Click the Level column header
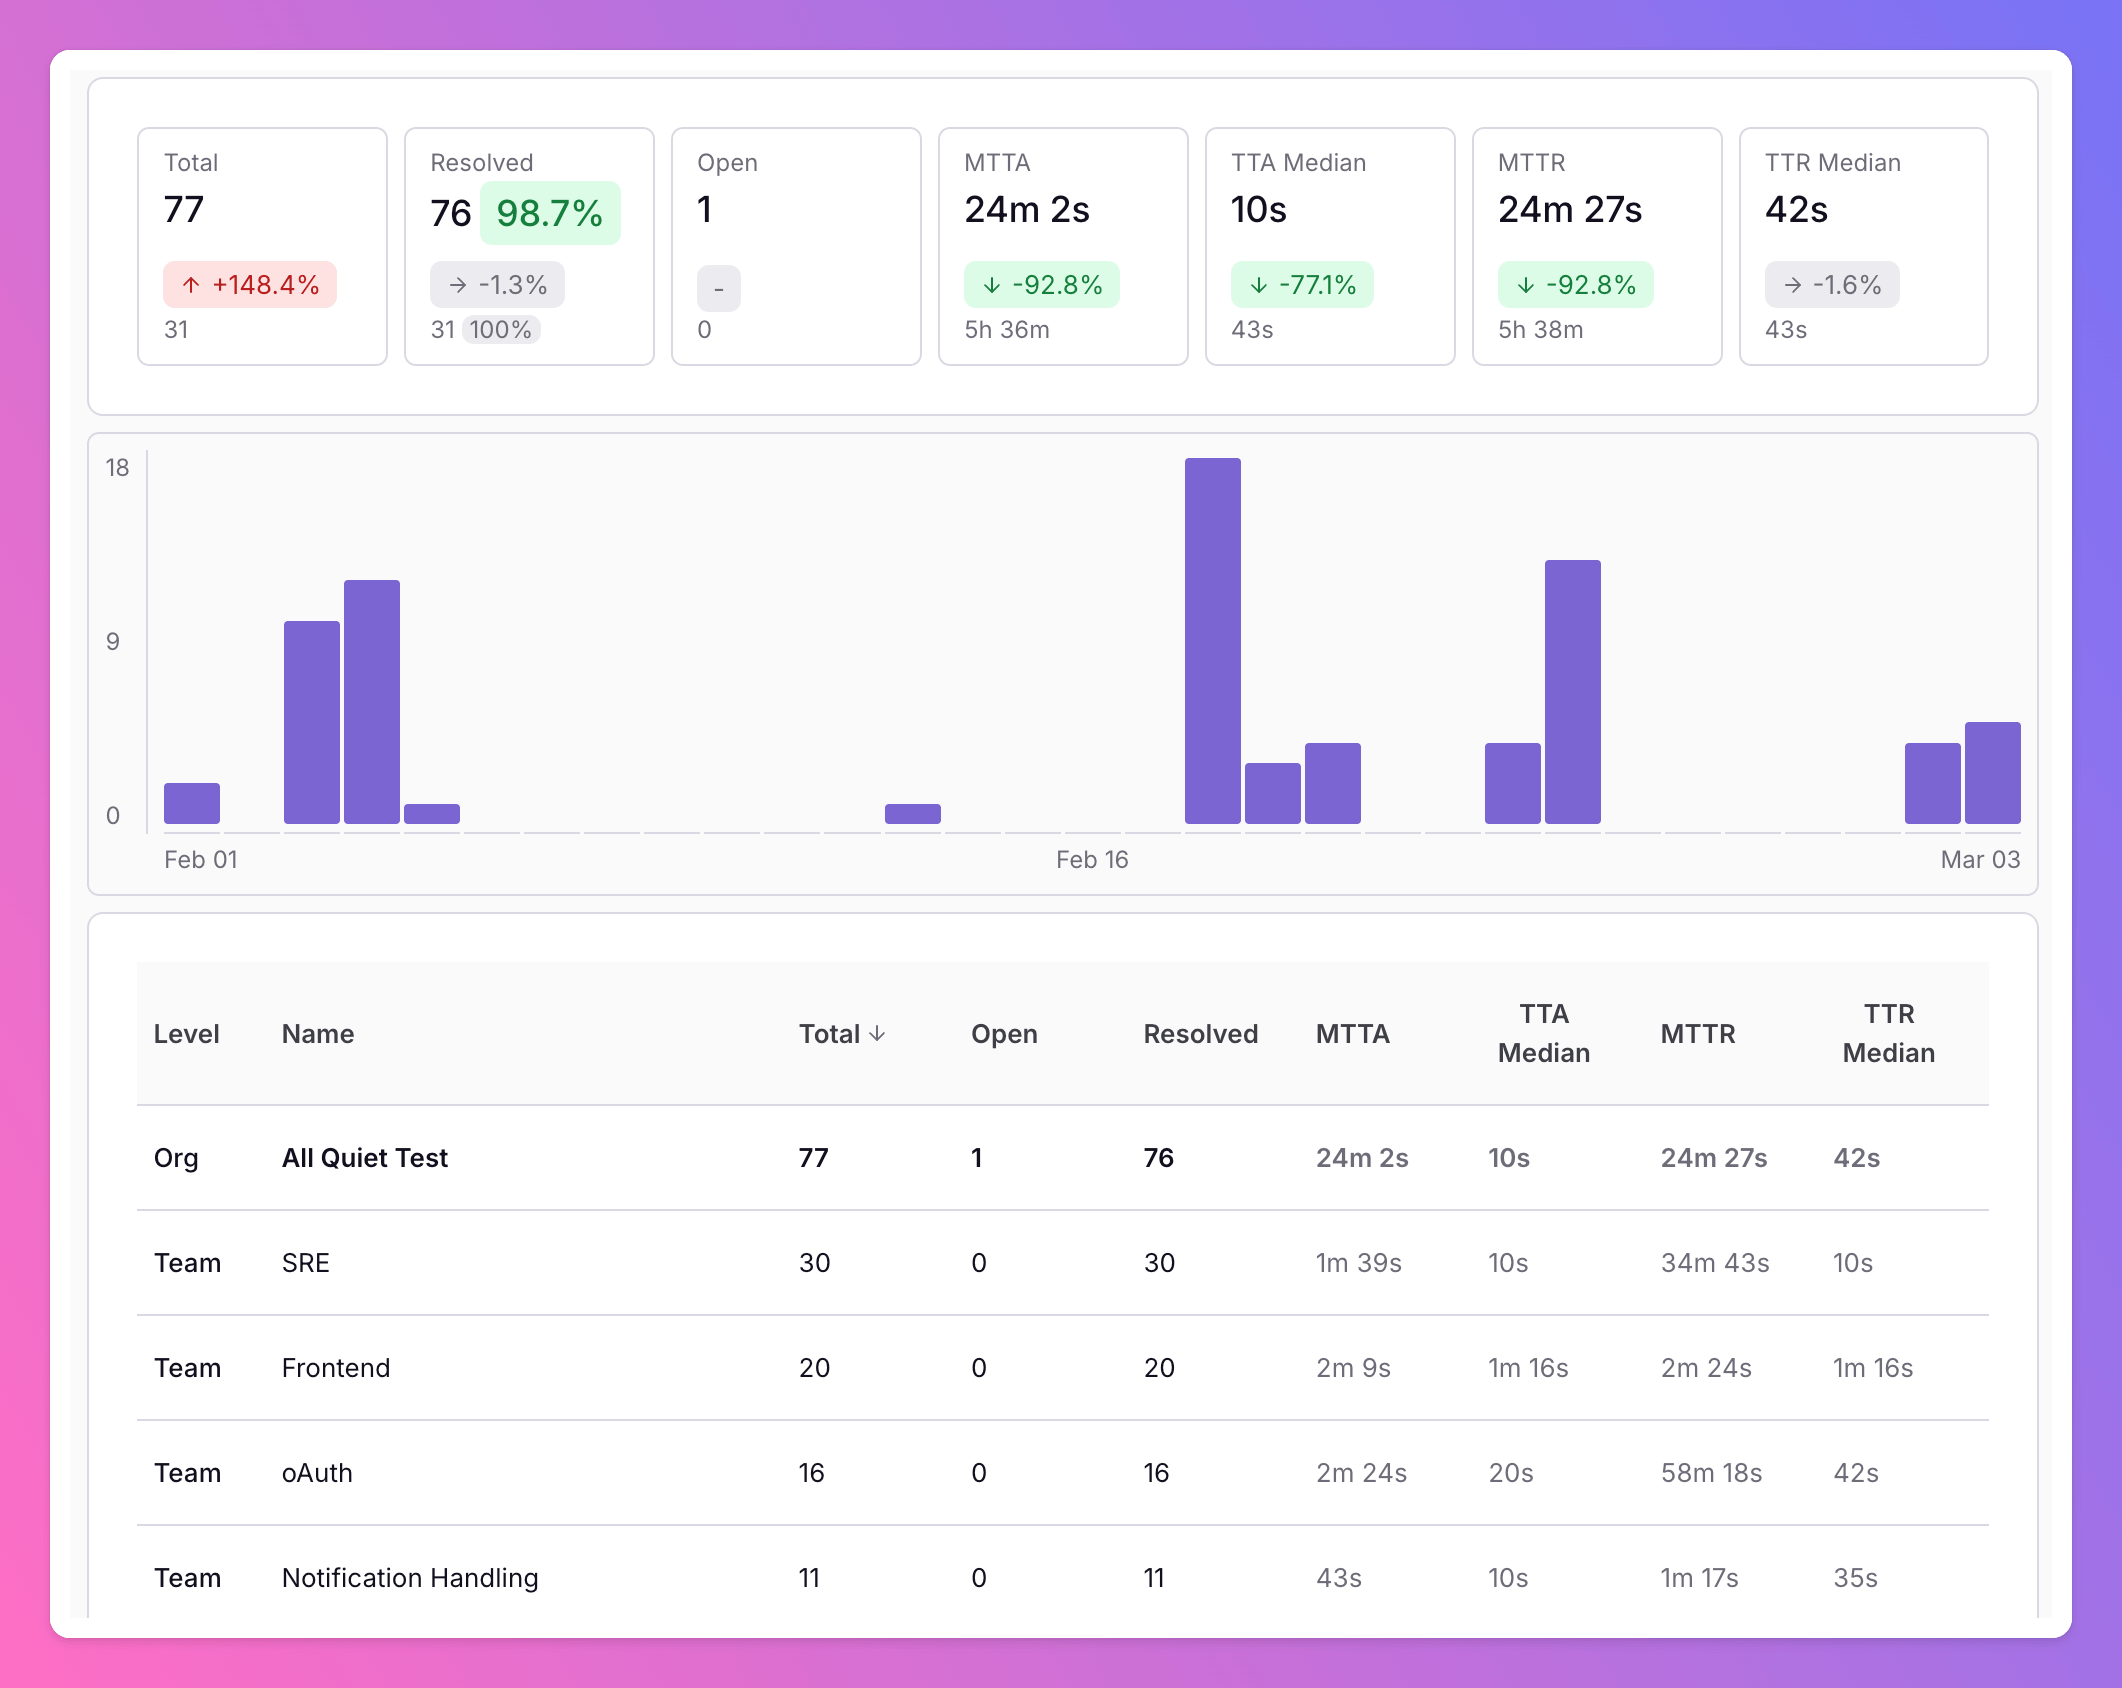 click(188, 1034)
